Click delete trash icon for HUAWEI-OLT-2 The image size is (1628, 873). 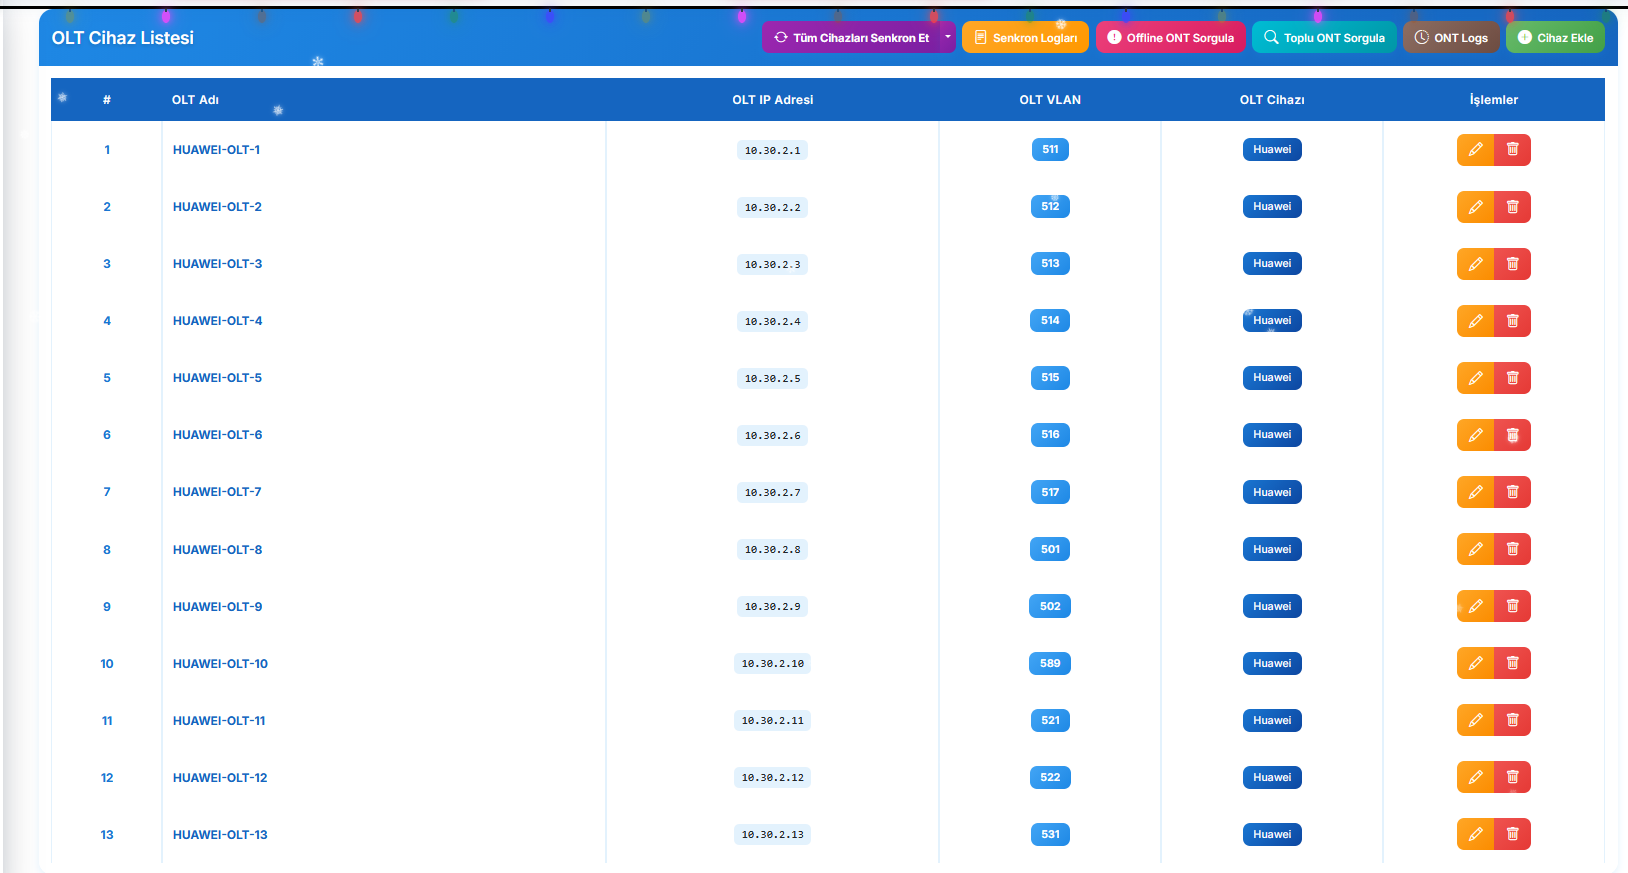(x=1512, y=207)
